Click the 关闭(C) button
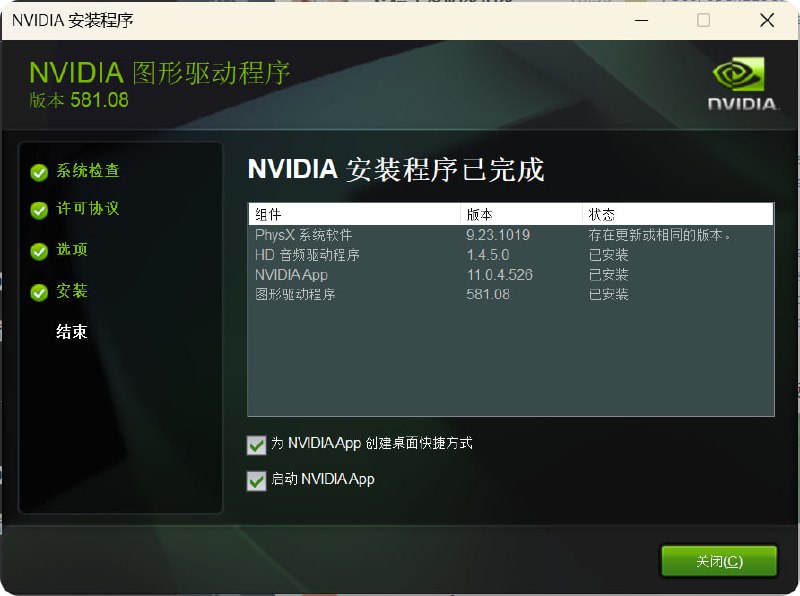Viewport: 800px width, 596px height. 719,561
